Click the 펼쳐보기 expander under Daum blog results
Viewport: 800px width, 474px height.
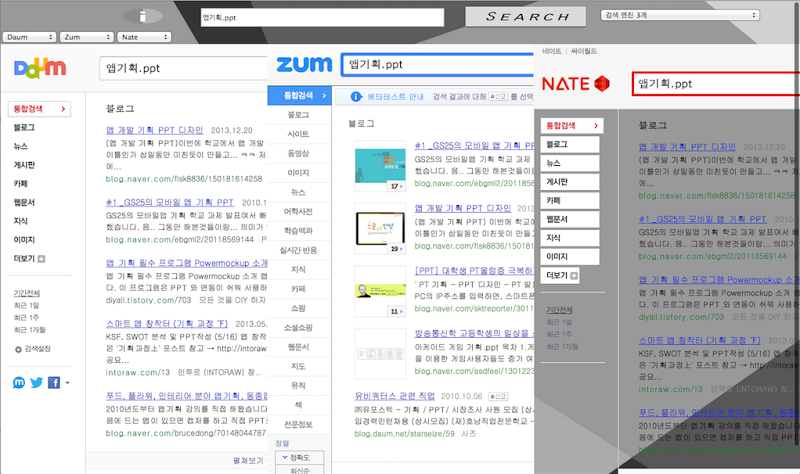(249, 460)
